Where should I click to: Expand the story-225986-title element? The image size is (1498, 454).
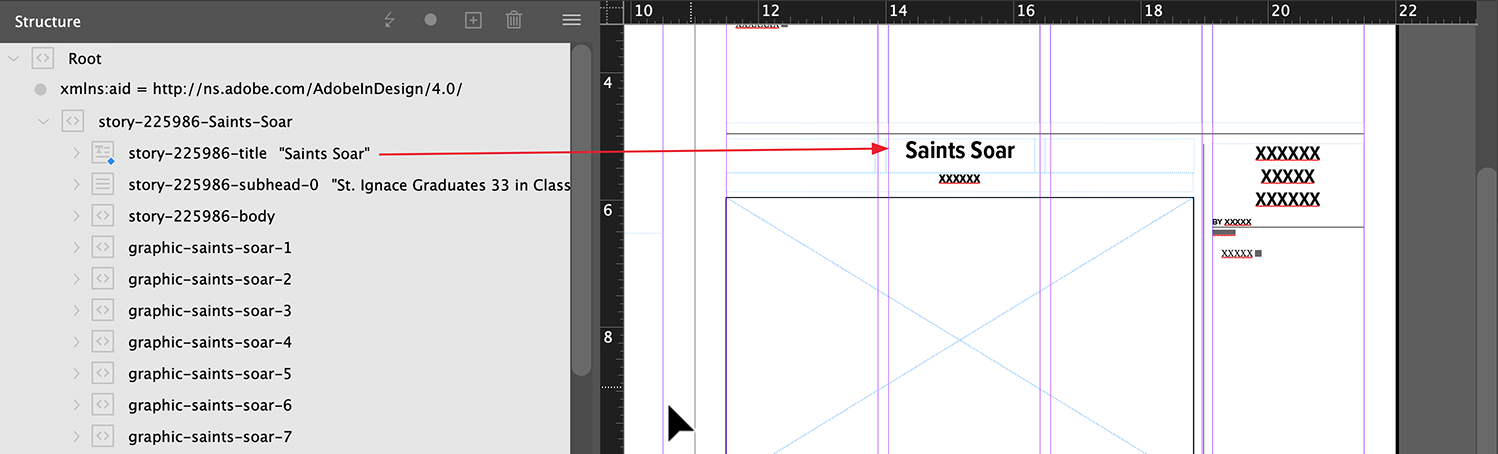coord(76,153)
